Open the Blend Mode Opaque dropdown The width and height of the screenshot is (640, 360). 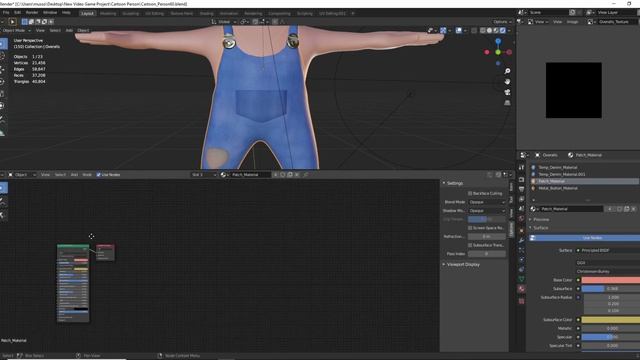487,202
